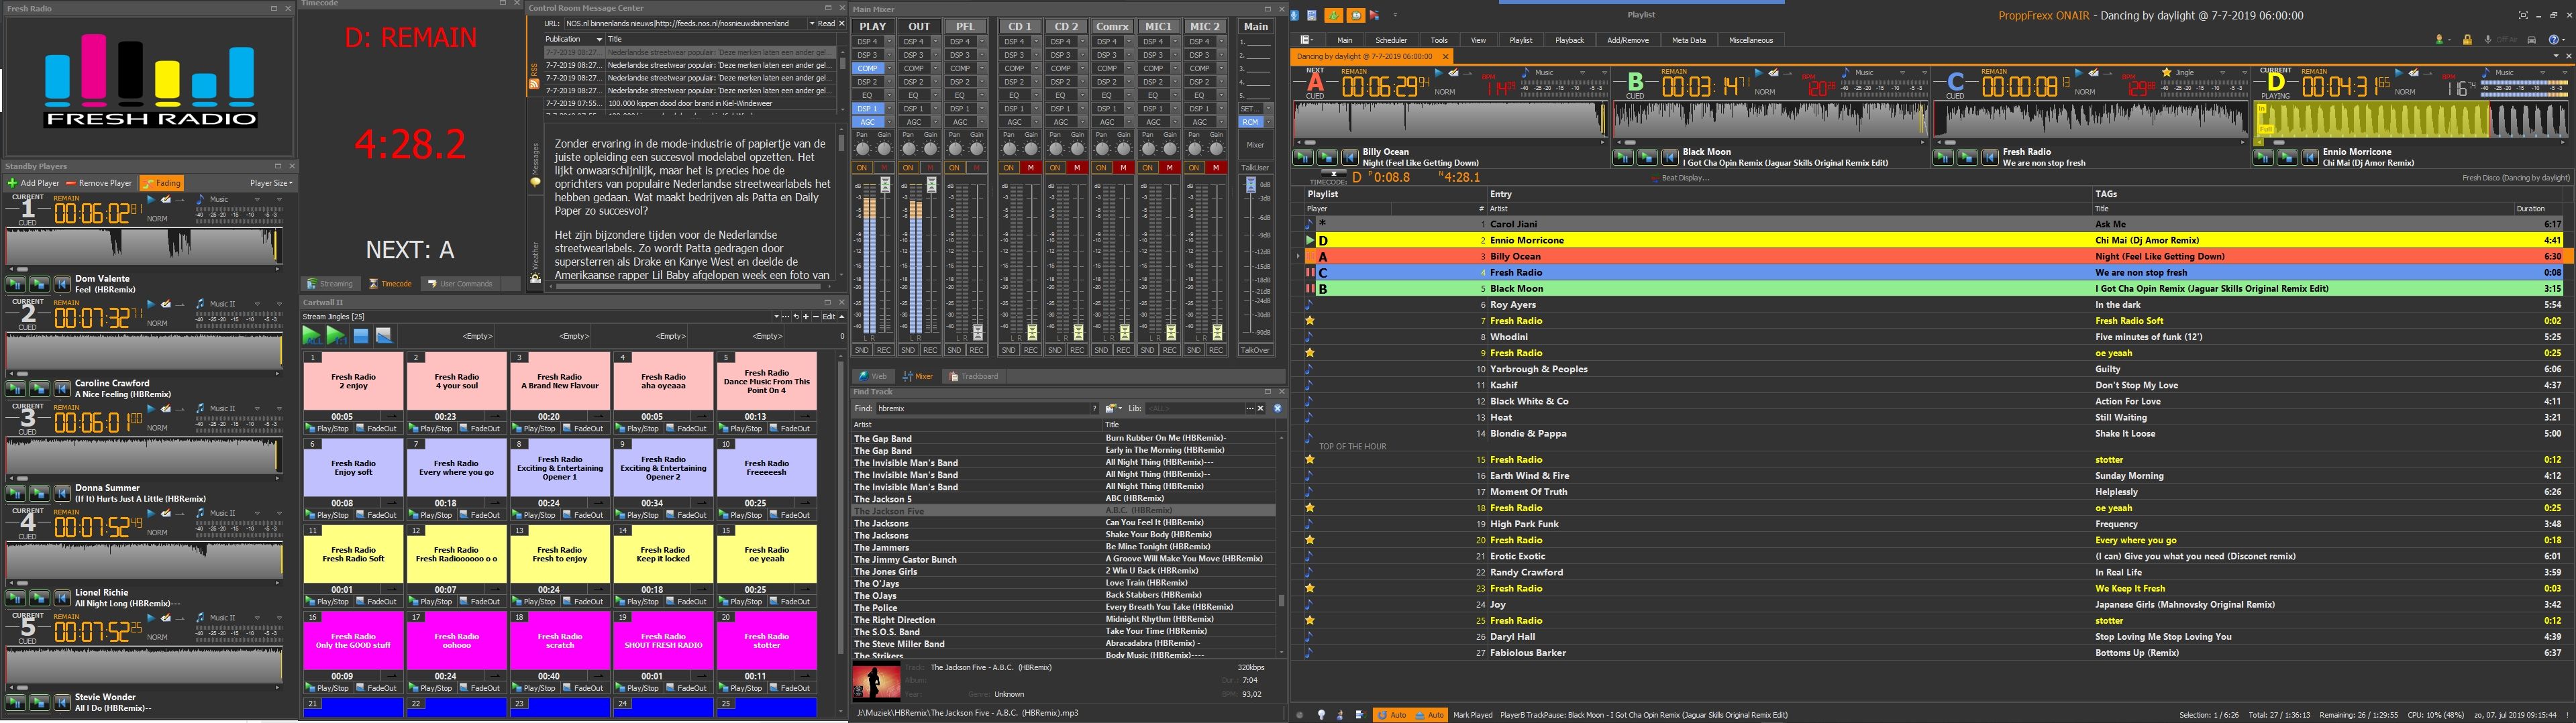
Task: Toggle COMP on the PLAY mixer channel
Action: point(867,69)
